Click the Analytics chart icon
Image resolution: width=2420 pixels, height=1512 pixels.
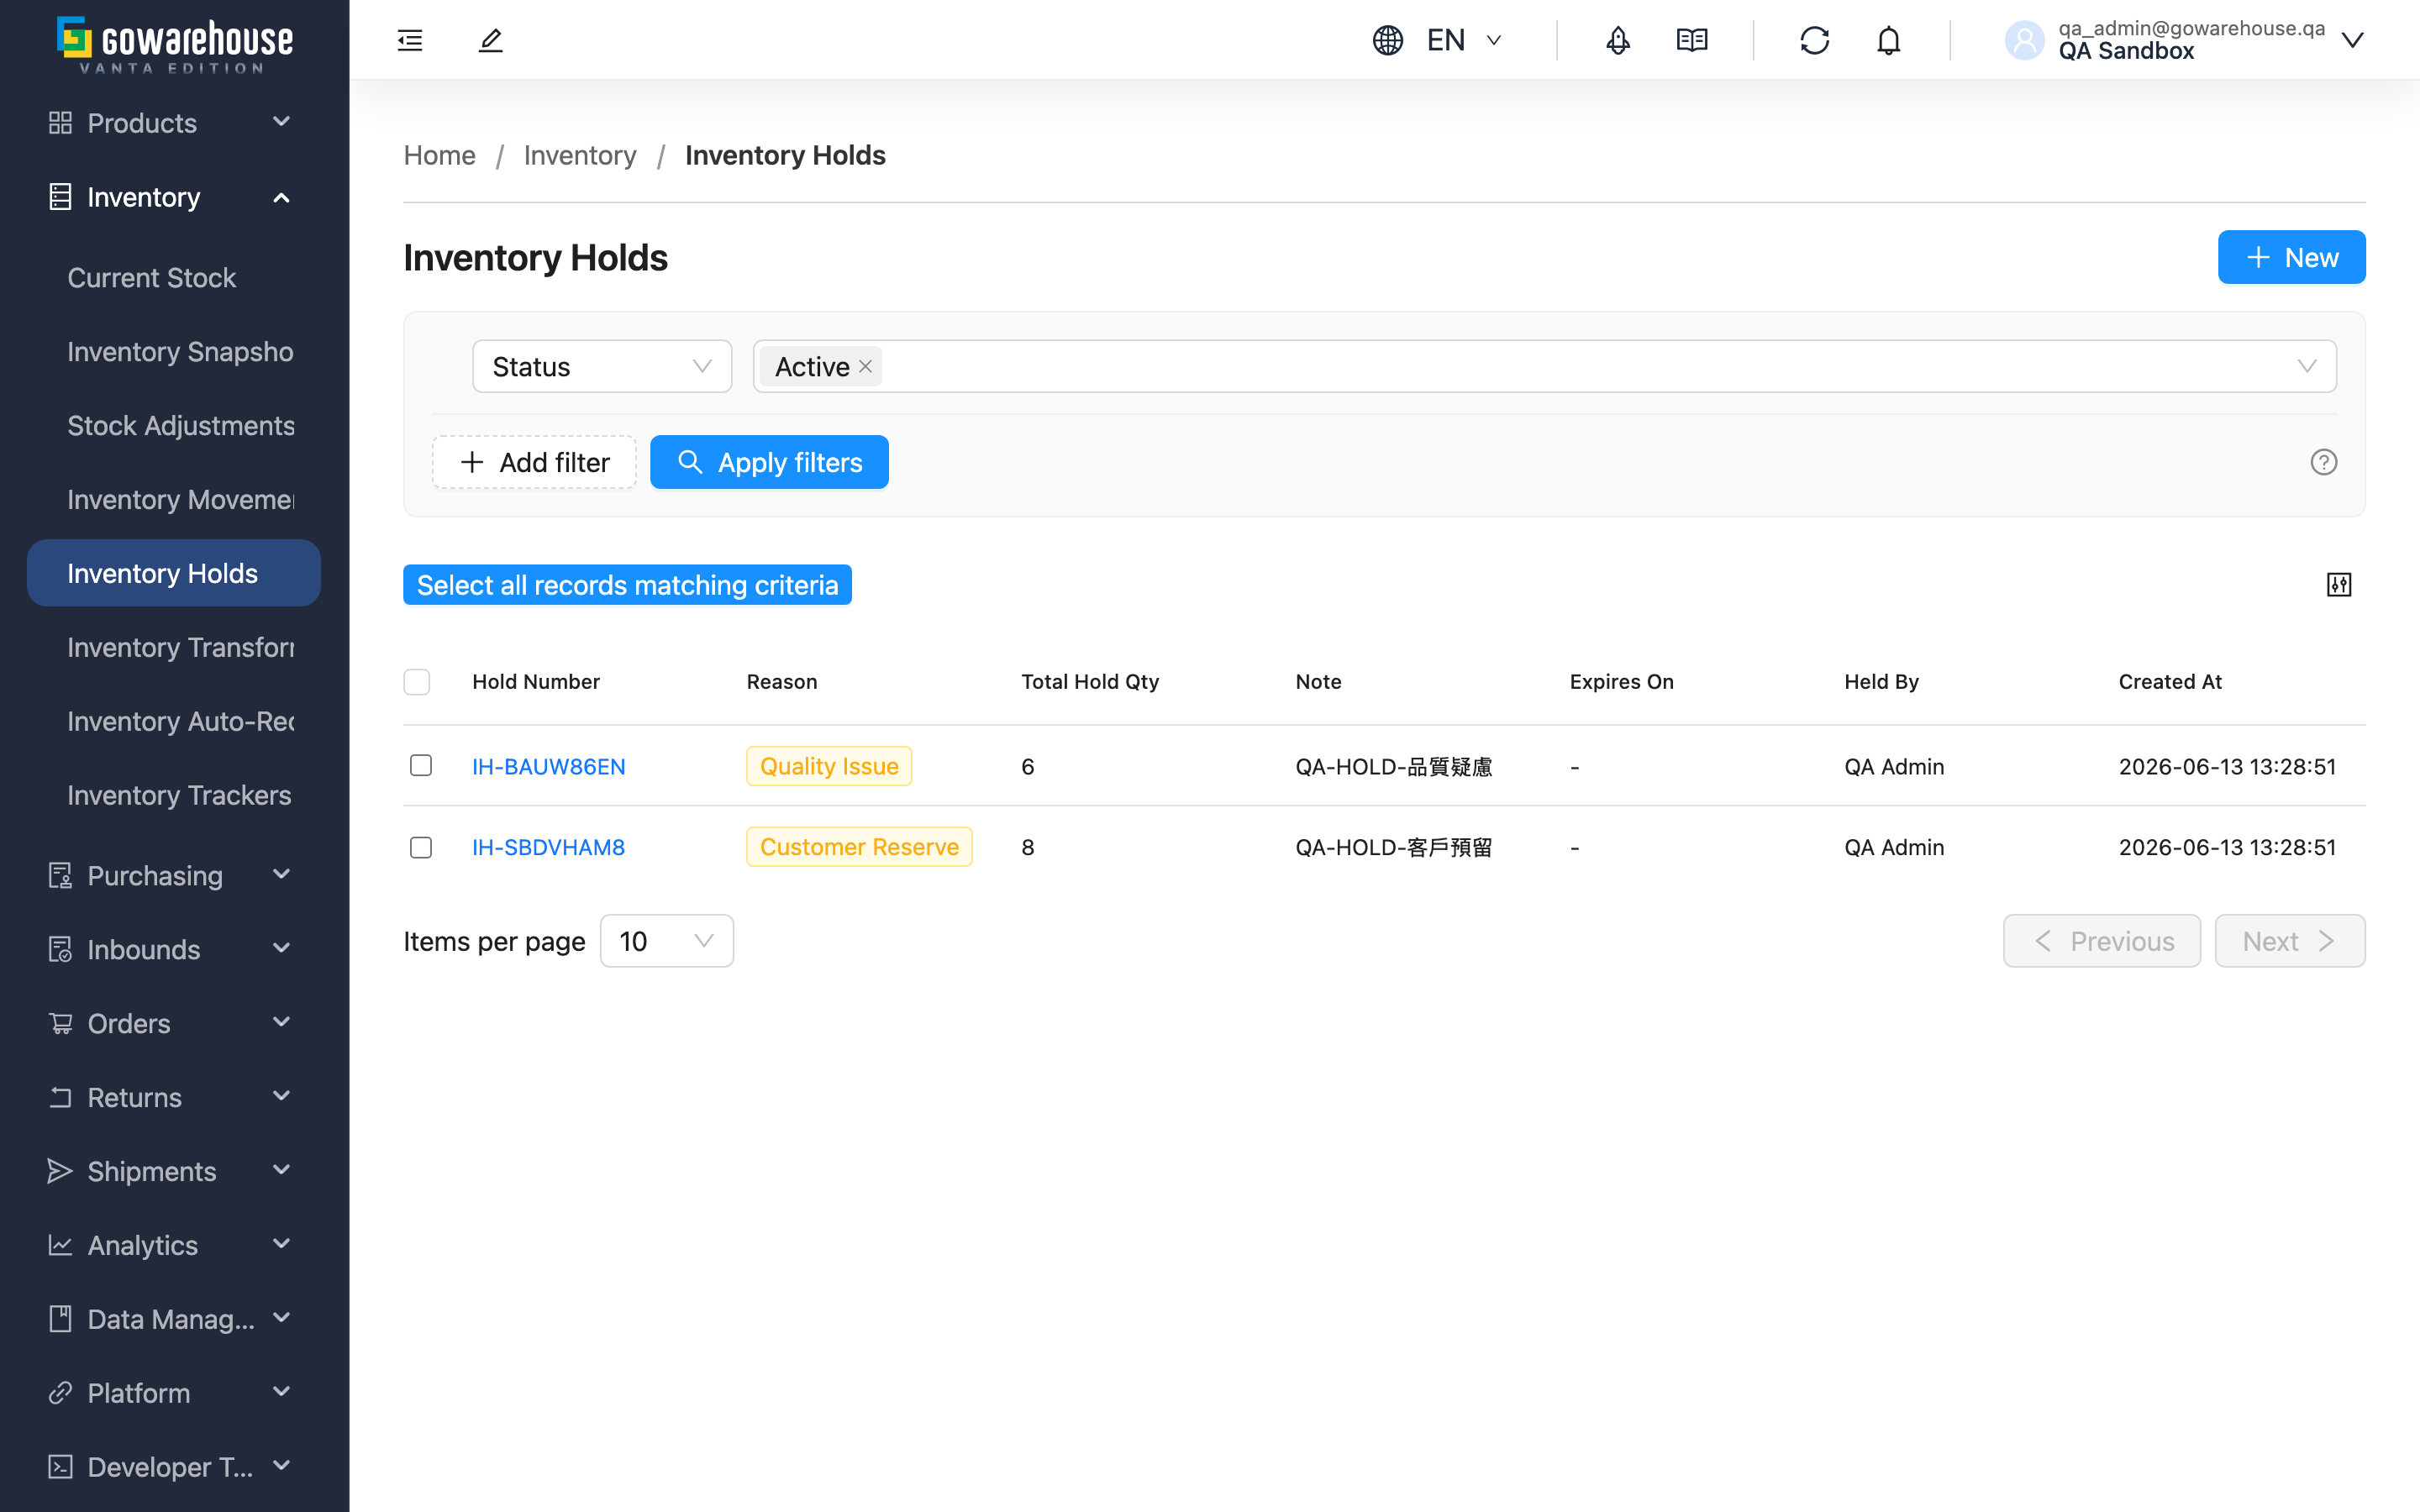point(60,1245)
